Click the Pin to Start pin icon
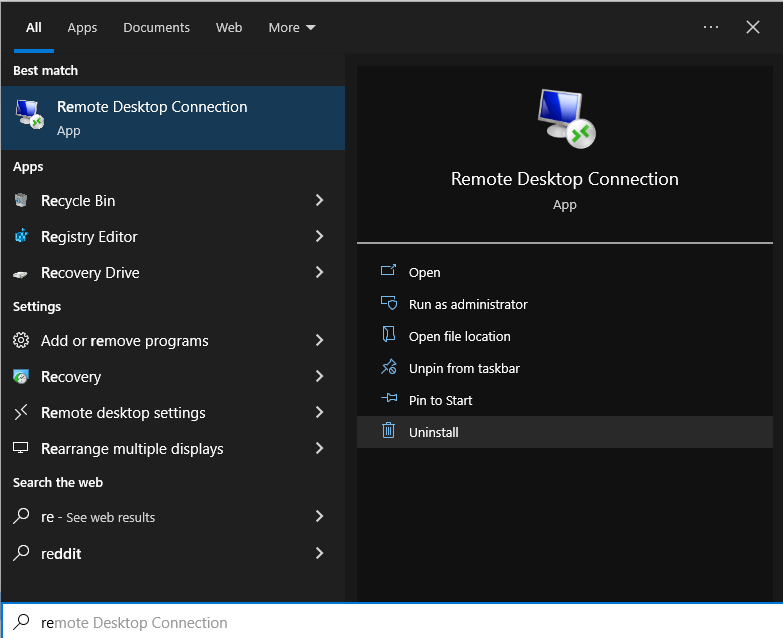 [x=389, y=398]
